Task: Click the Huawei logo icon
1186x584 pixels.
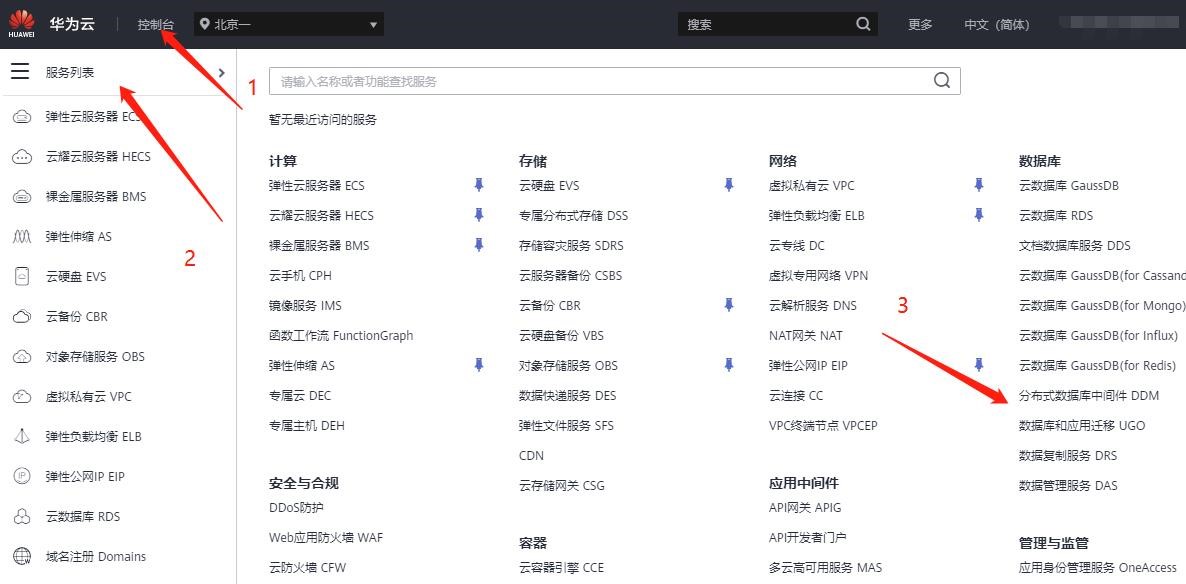Action: coord(21,24)
